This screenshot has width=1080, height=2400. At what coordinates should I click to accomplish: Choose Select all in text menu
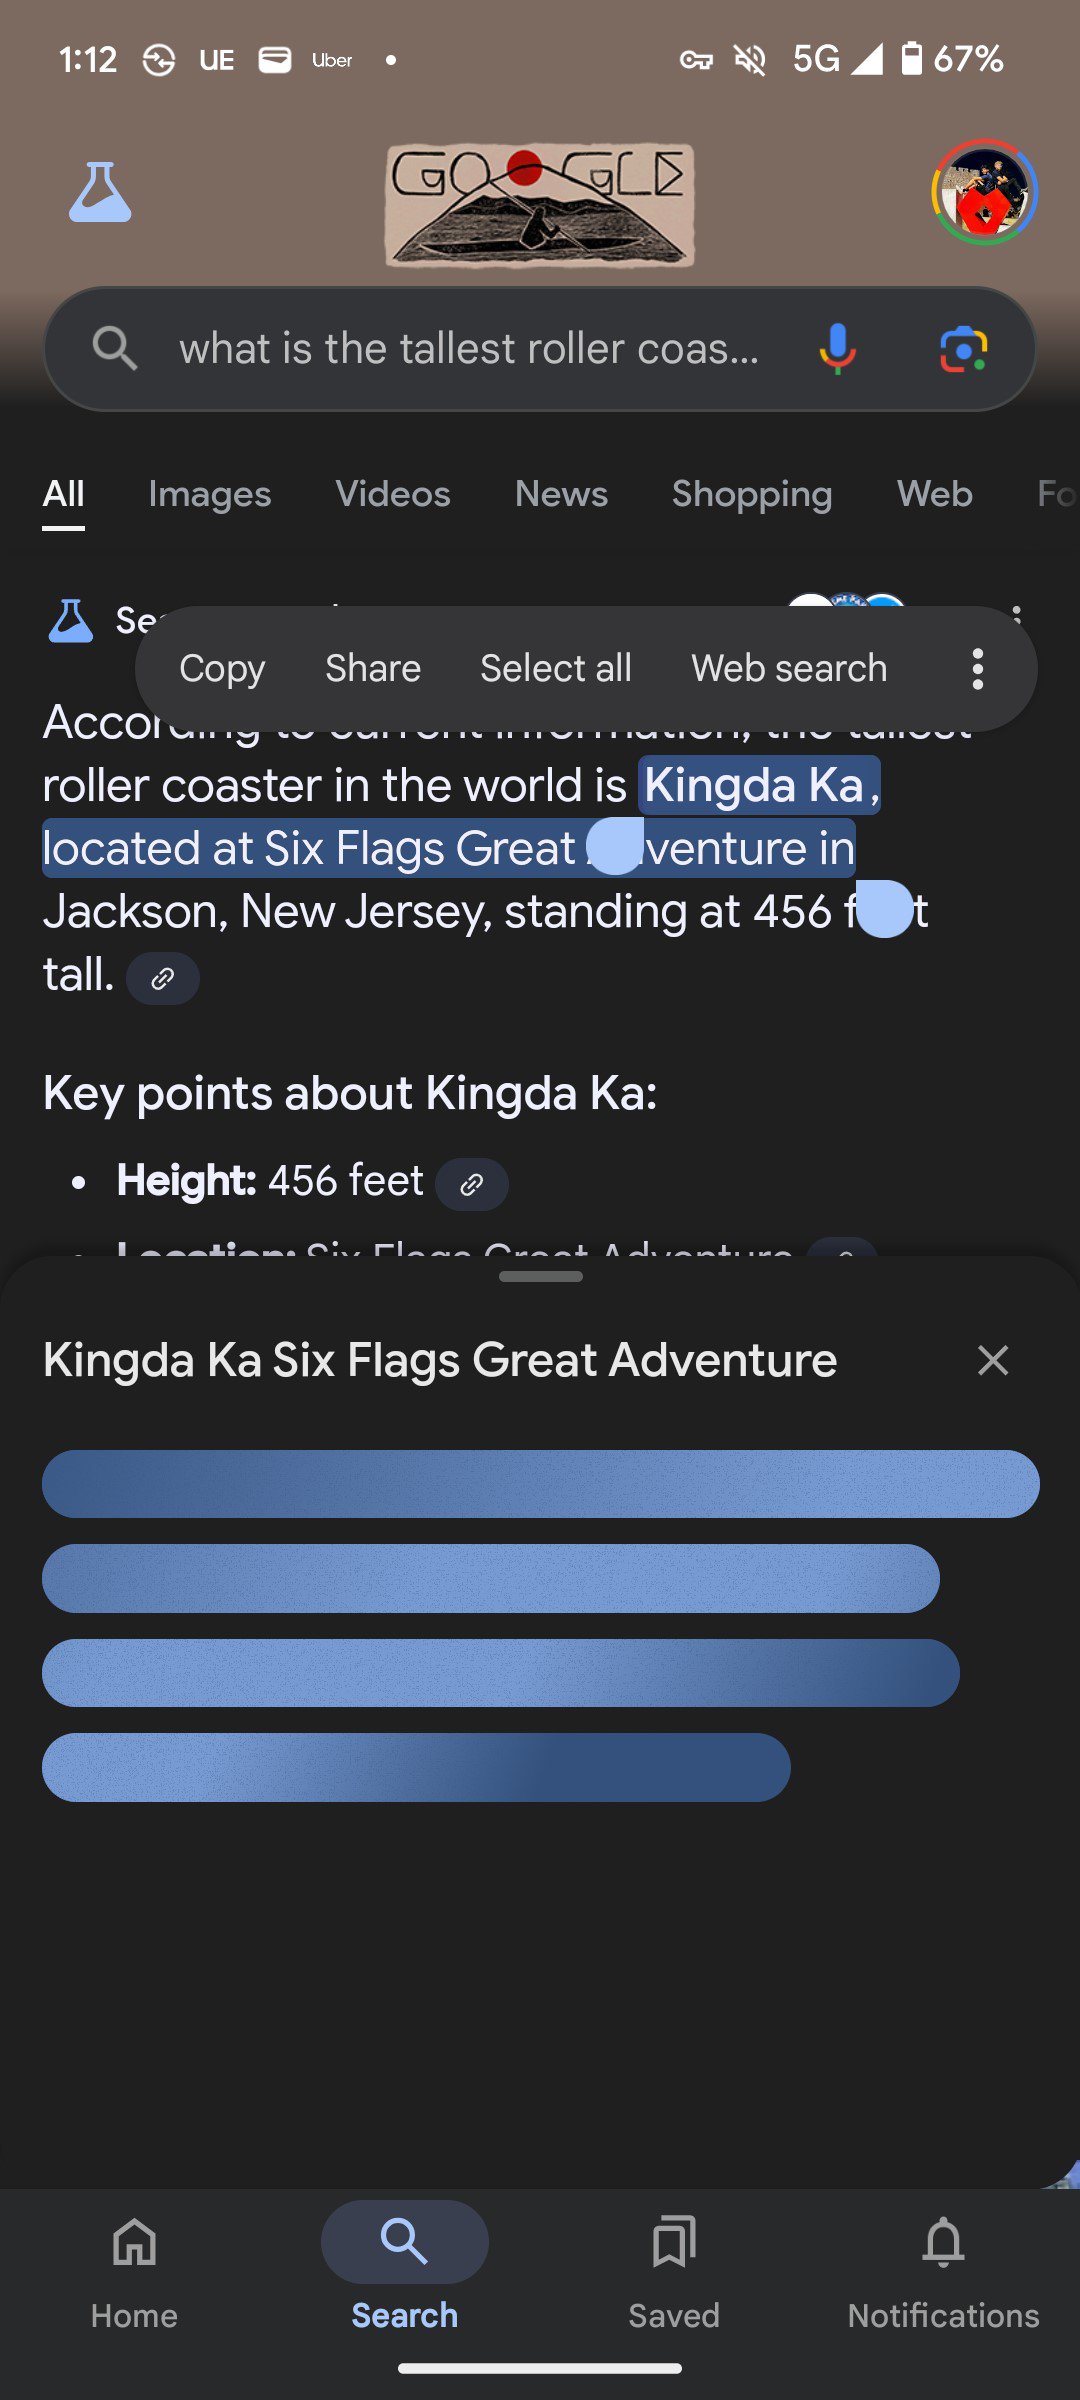click(556, 668)
